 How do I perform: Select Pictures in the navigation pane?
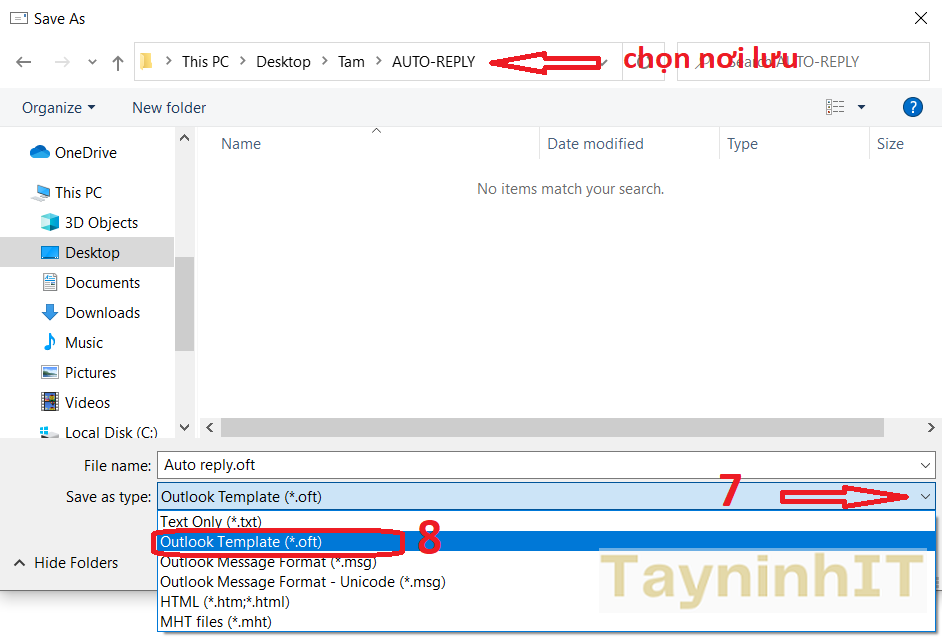pos(90,373)
